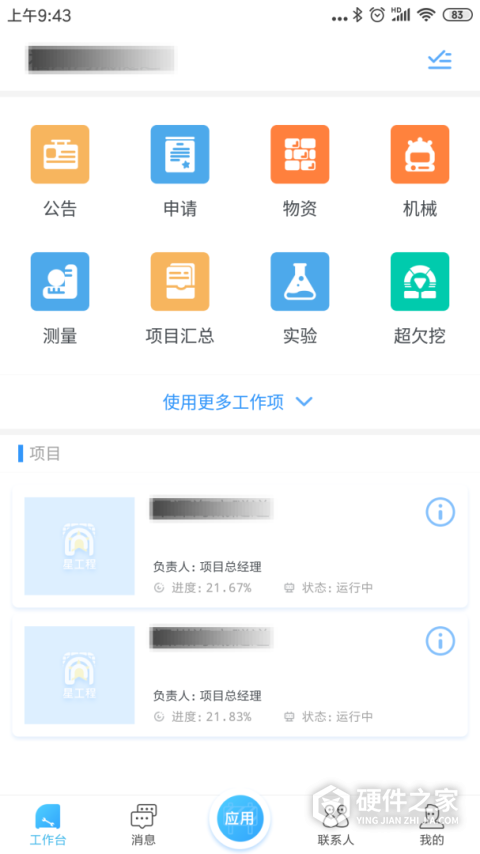Tap the 项目 section heading

coord(45,453)
